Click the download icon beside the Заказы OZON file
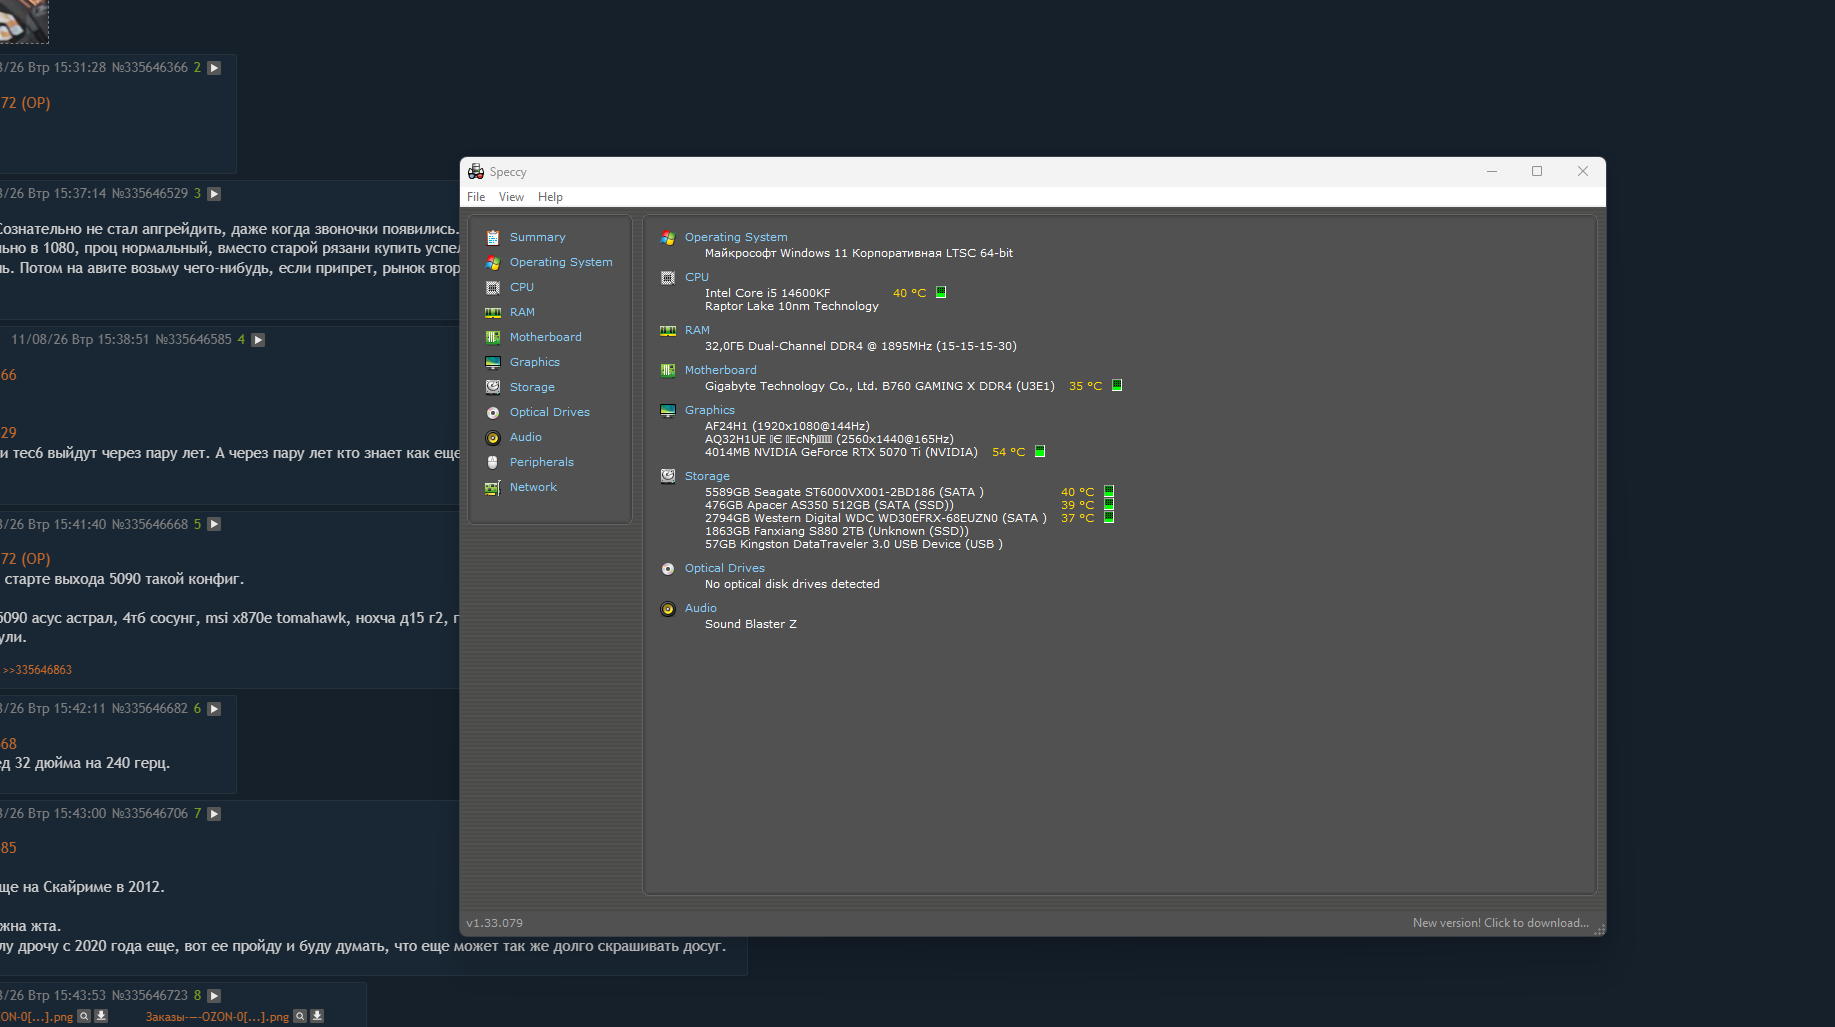Viewport: 1835px width, 1027px height. [x=317, y=1016]
